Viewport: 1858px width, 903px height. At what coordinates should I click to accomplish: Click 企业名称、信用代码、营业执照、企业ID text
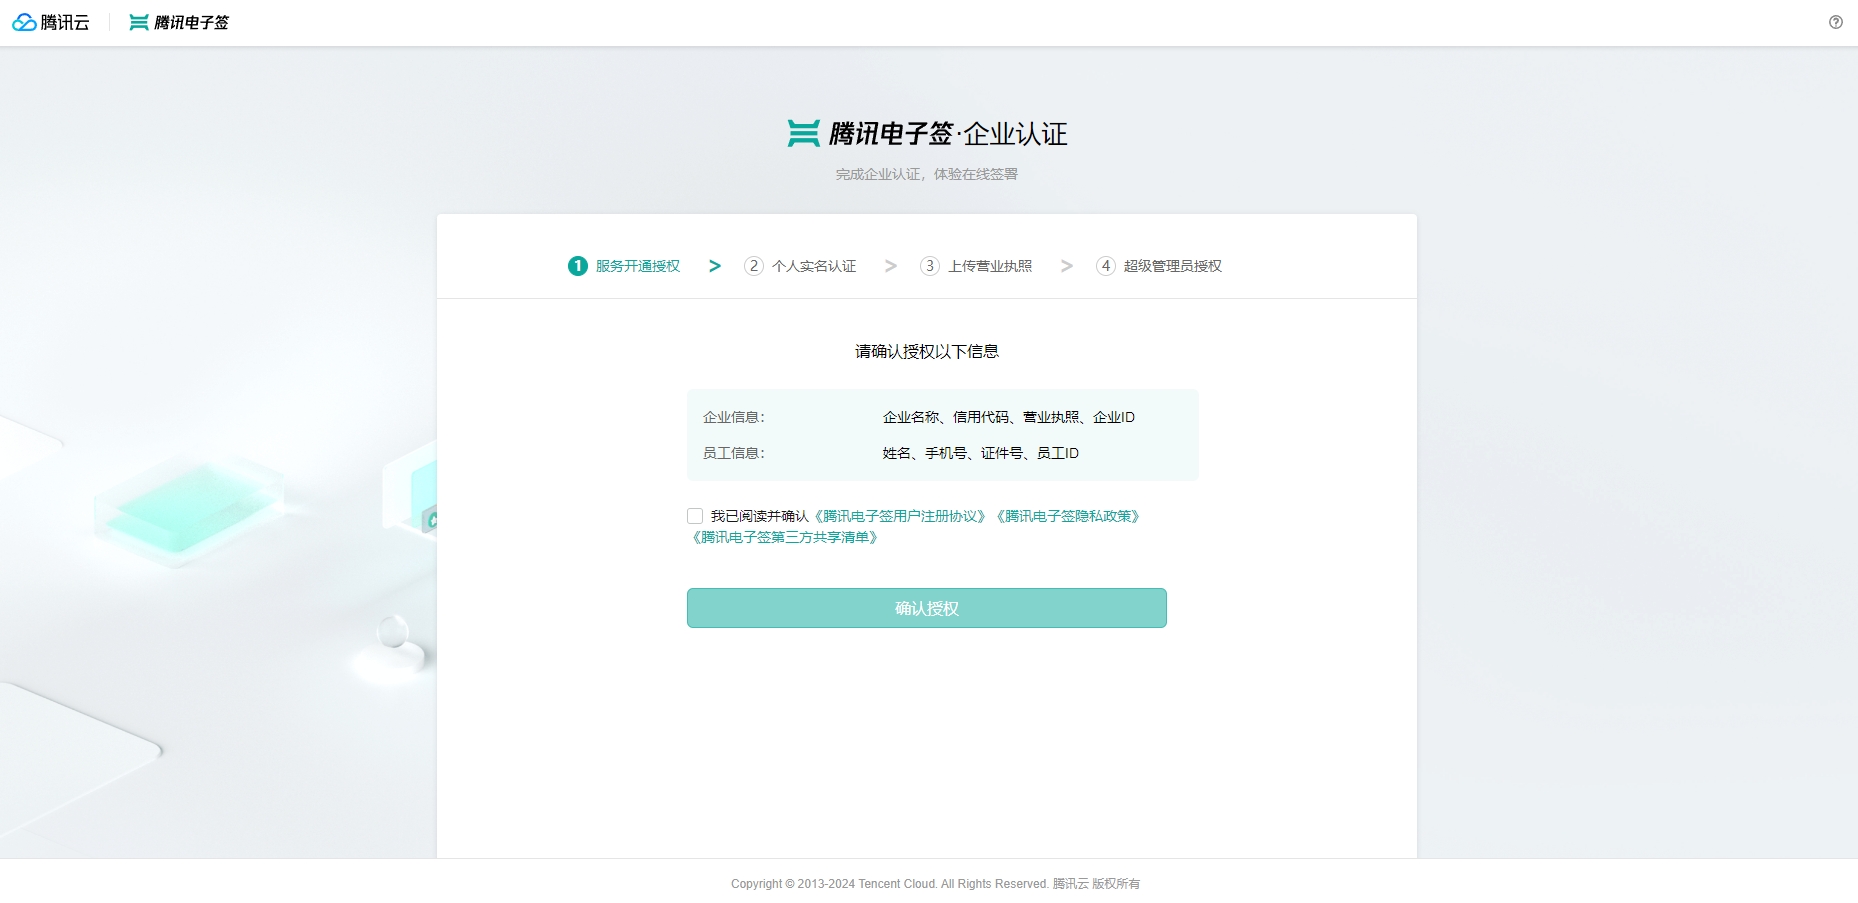point(1009,417)
